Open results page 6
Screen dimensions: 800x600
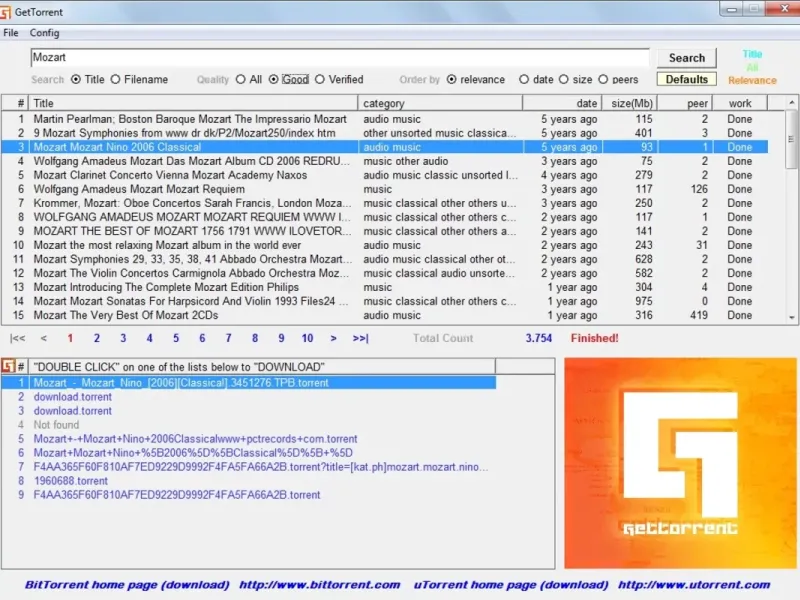pos(202,338)
